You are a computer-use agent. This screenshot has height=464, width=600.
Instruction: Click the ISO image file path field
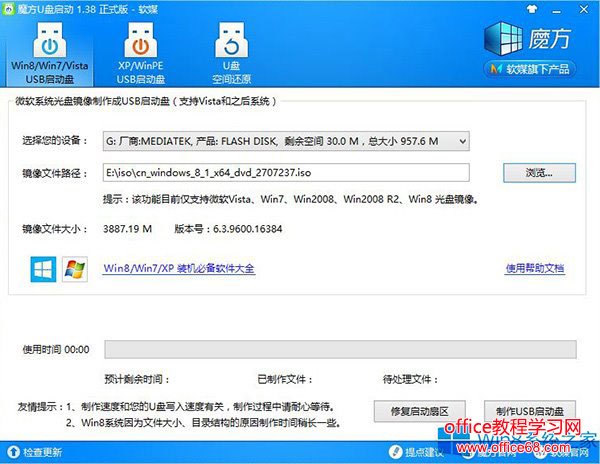(x=286, y=173)
